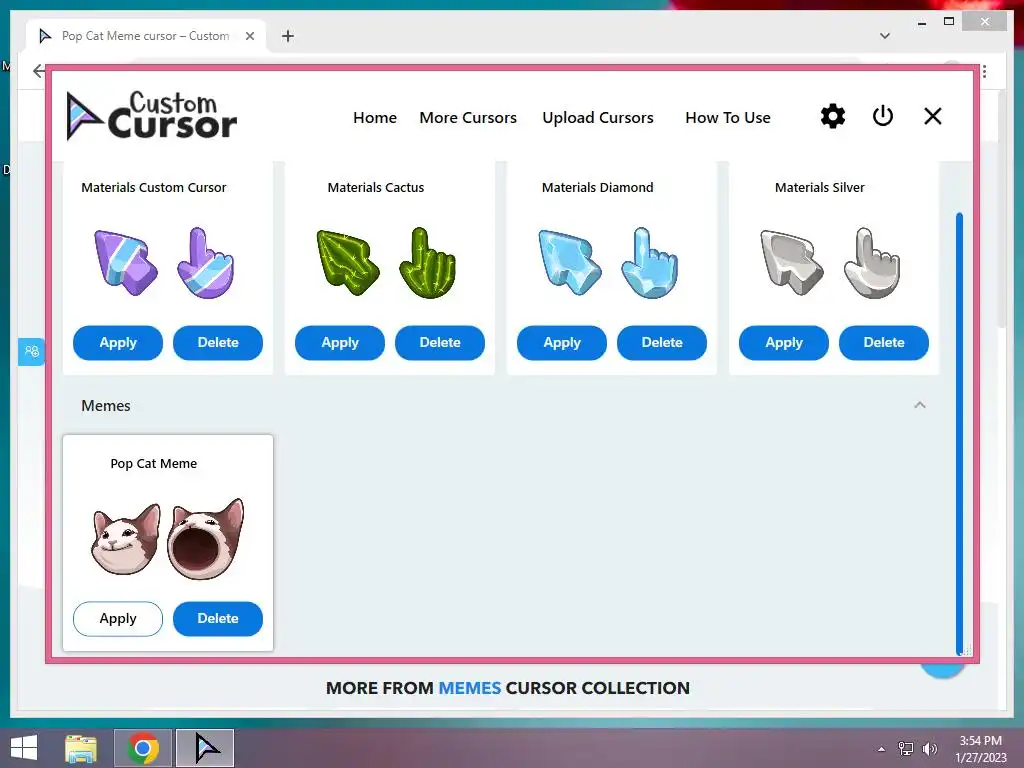Delete the Pop Cat Meme cursor
Image resolution: width=1024 pixels, height=768 pixels.
[x=217, y=618]
